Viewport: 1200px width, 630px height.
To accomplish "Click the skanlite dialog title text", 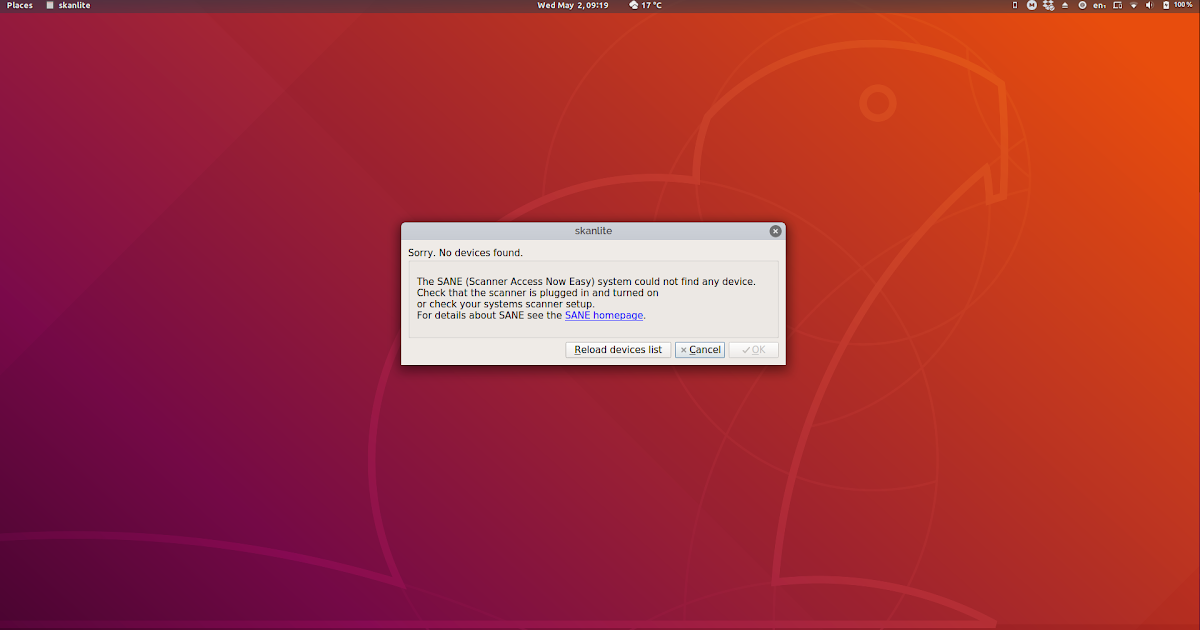I will [593, 231].
